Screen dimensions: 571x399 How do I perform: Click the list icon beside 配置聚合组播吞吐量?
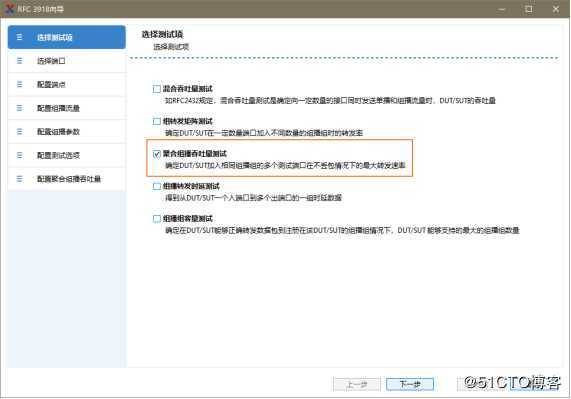pyautogui.click(x=19, y=179)
